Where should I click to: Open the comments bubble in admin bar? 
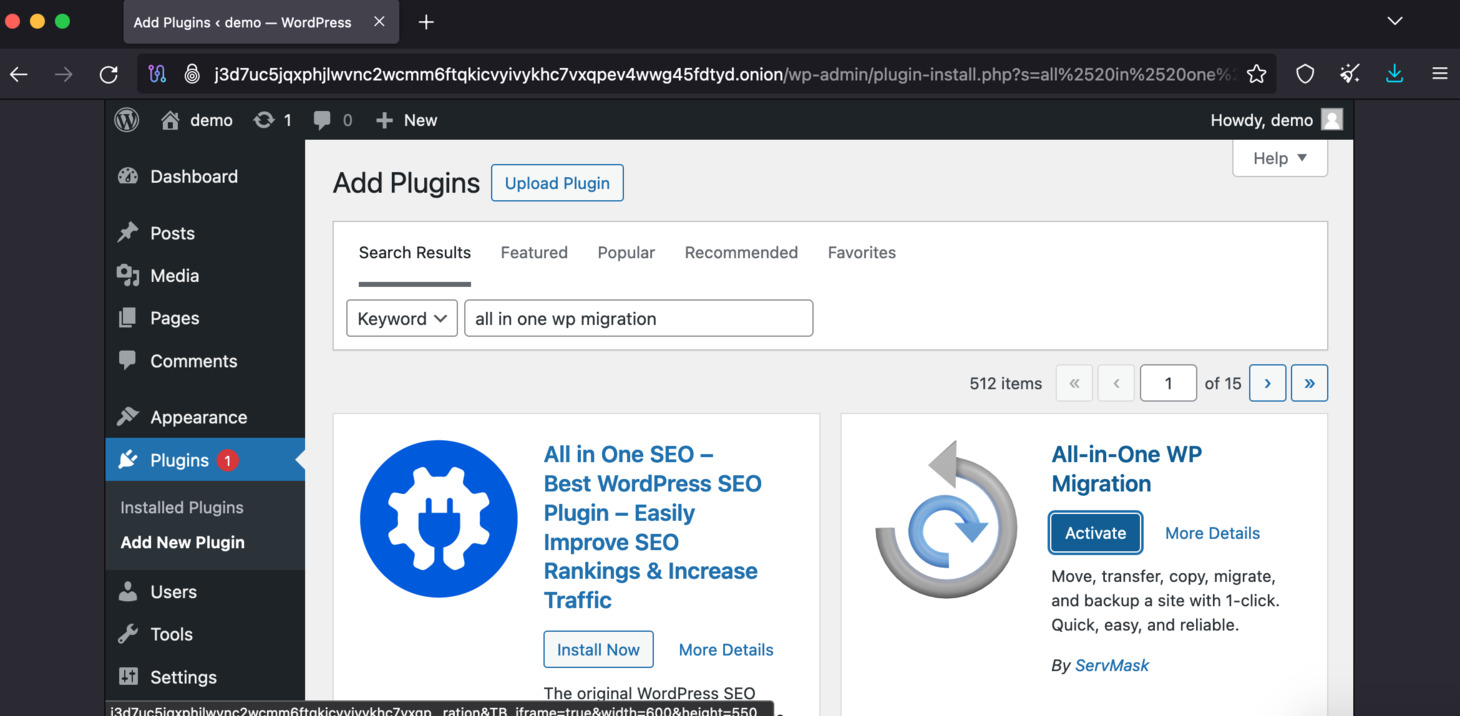point(322,120)
